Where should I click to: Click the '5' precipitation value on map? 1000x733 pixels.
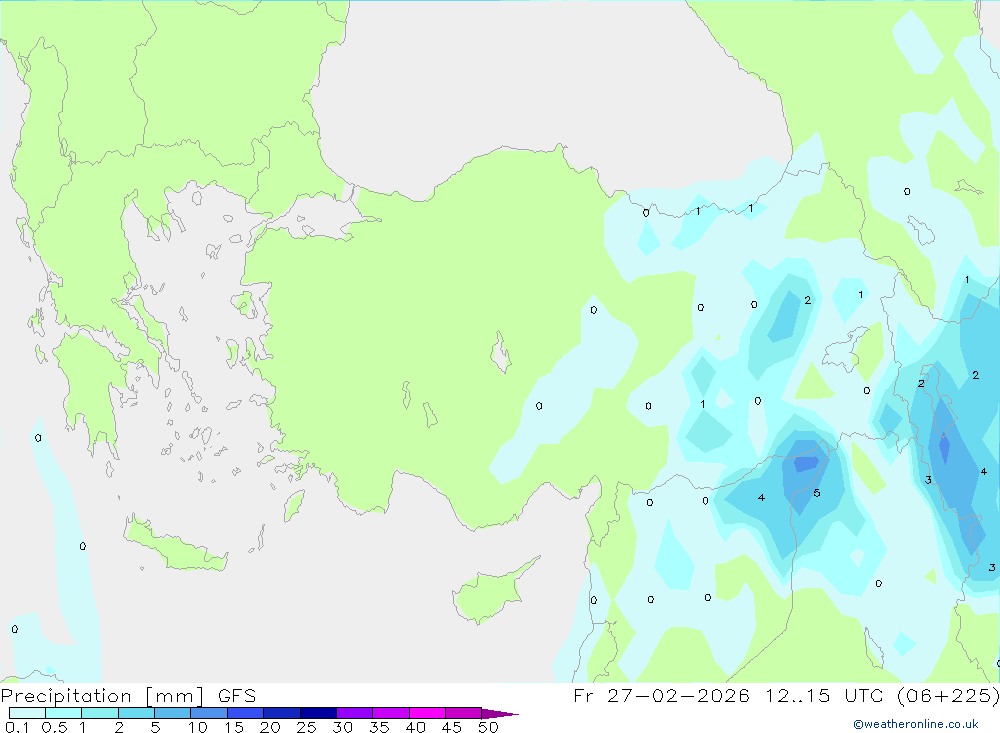[817, 493]
